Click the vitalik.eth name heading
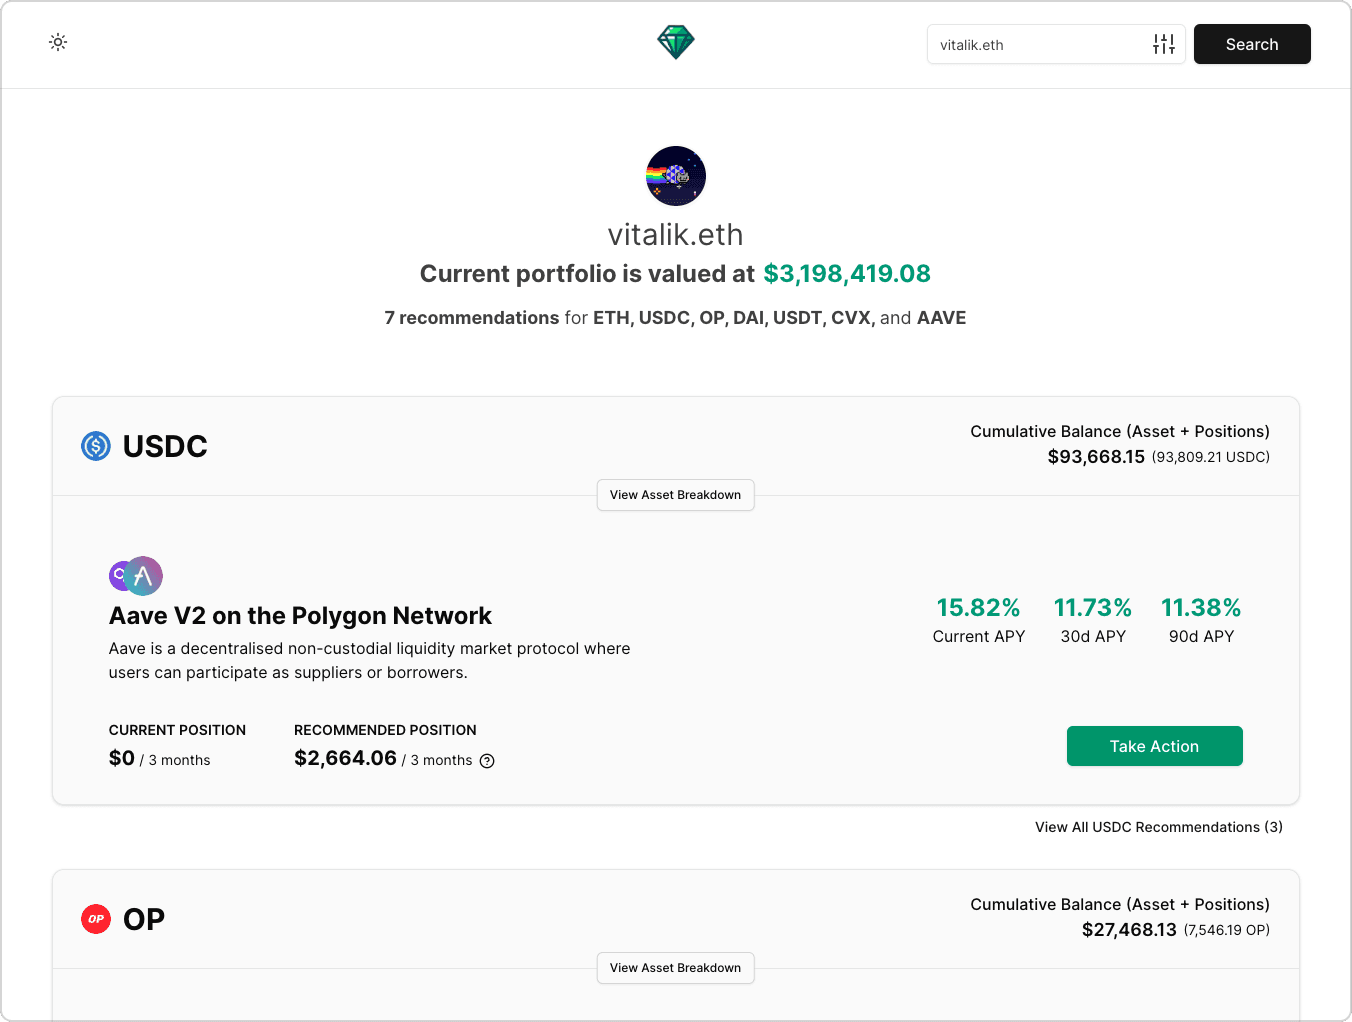 [x=676, y=235]
